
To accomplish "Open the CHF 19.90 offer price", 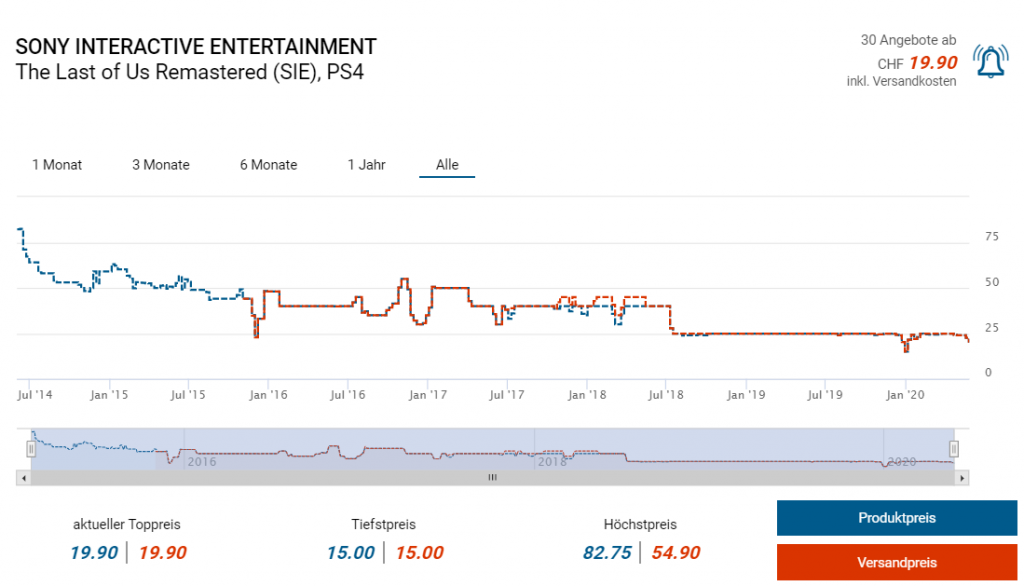I will (933, 63).
